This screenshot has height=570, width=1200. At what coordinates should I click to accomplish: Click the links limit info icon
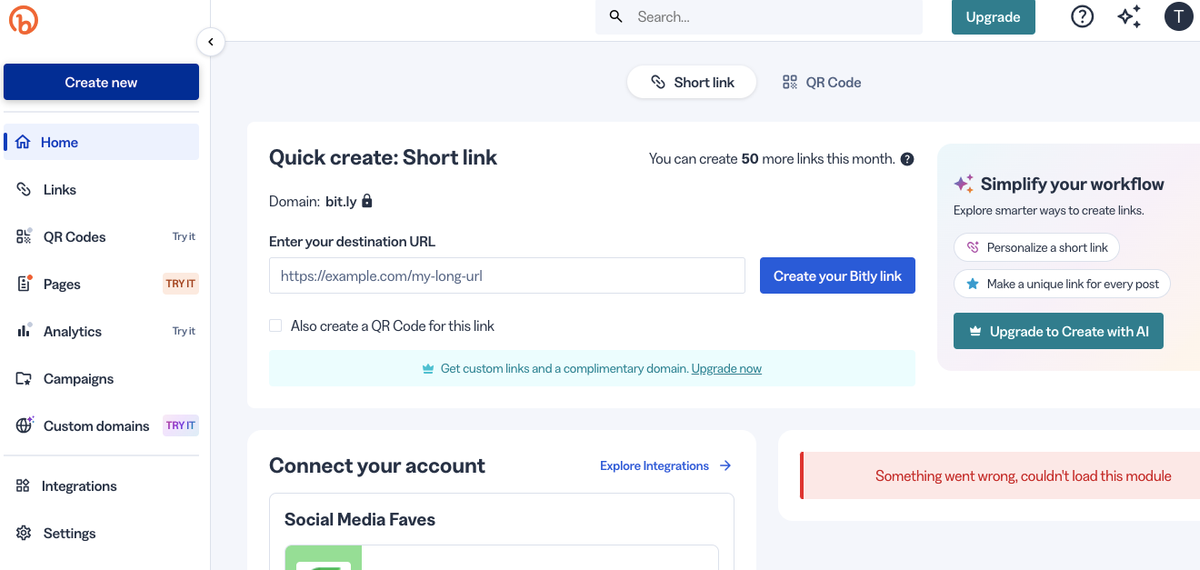(x=907, y=159)
